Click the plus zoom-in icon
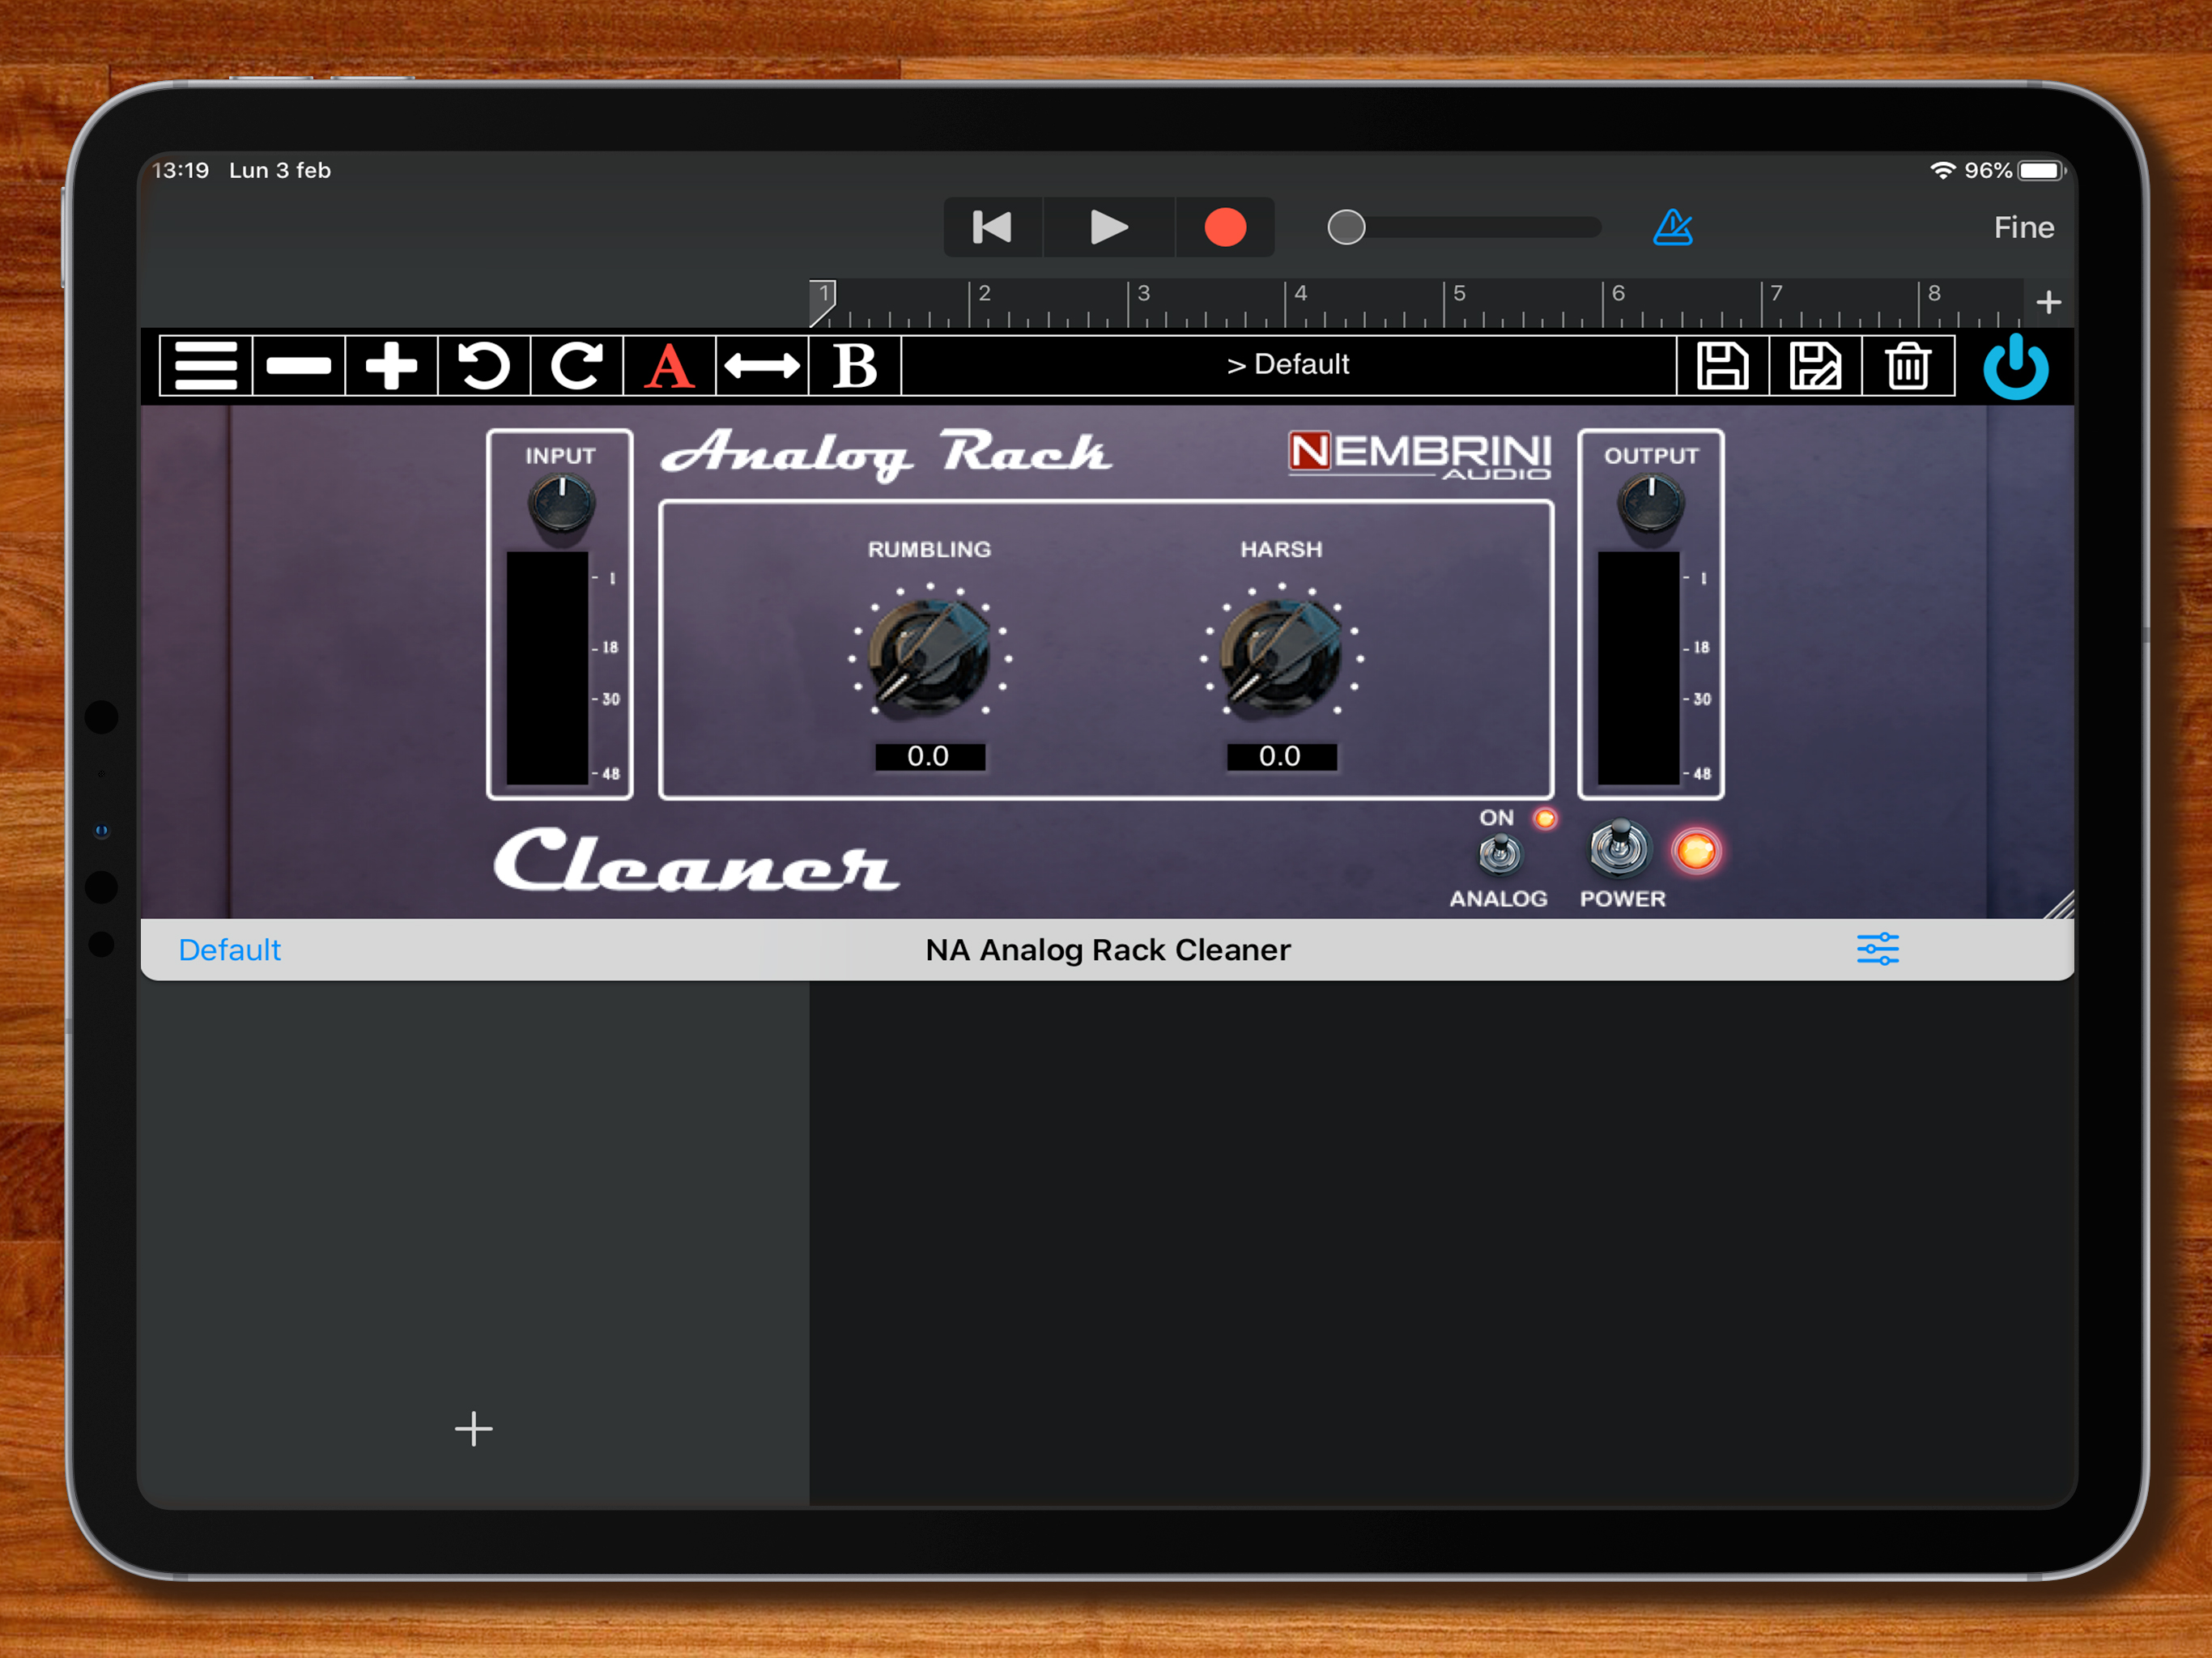The image size is (2212, 1658). click(391, 366)
